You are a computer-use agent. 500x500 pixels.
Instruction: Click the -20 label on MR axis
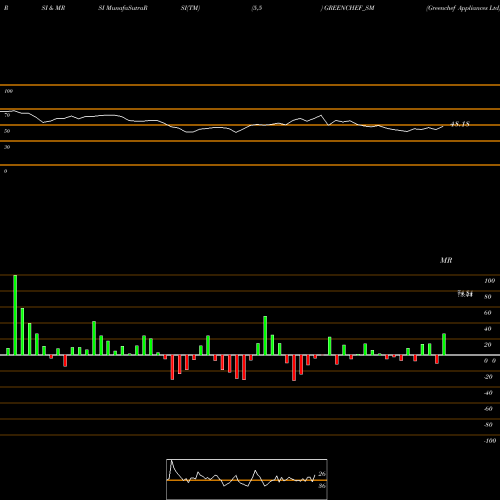(x=488, y=377)
